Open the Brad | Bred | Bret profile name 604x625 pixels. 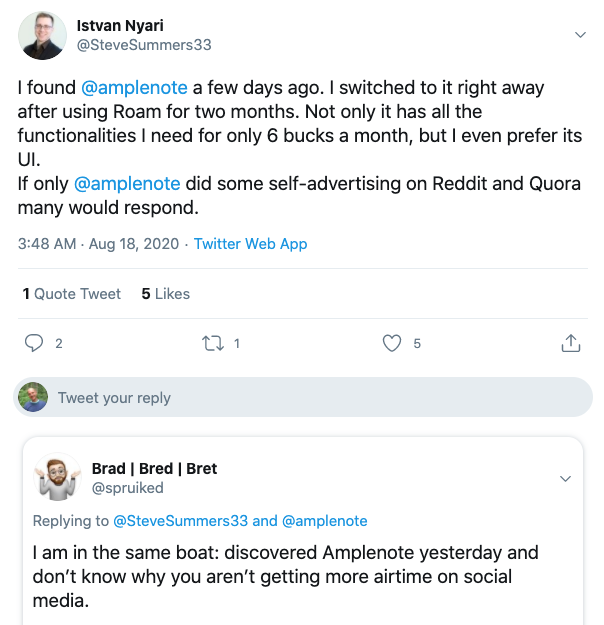(154, 468)
